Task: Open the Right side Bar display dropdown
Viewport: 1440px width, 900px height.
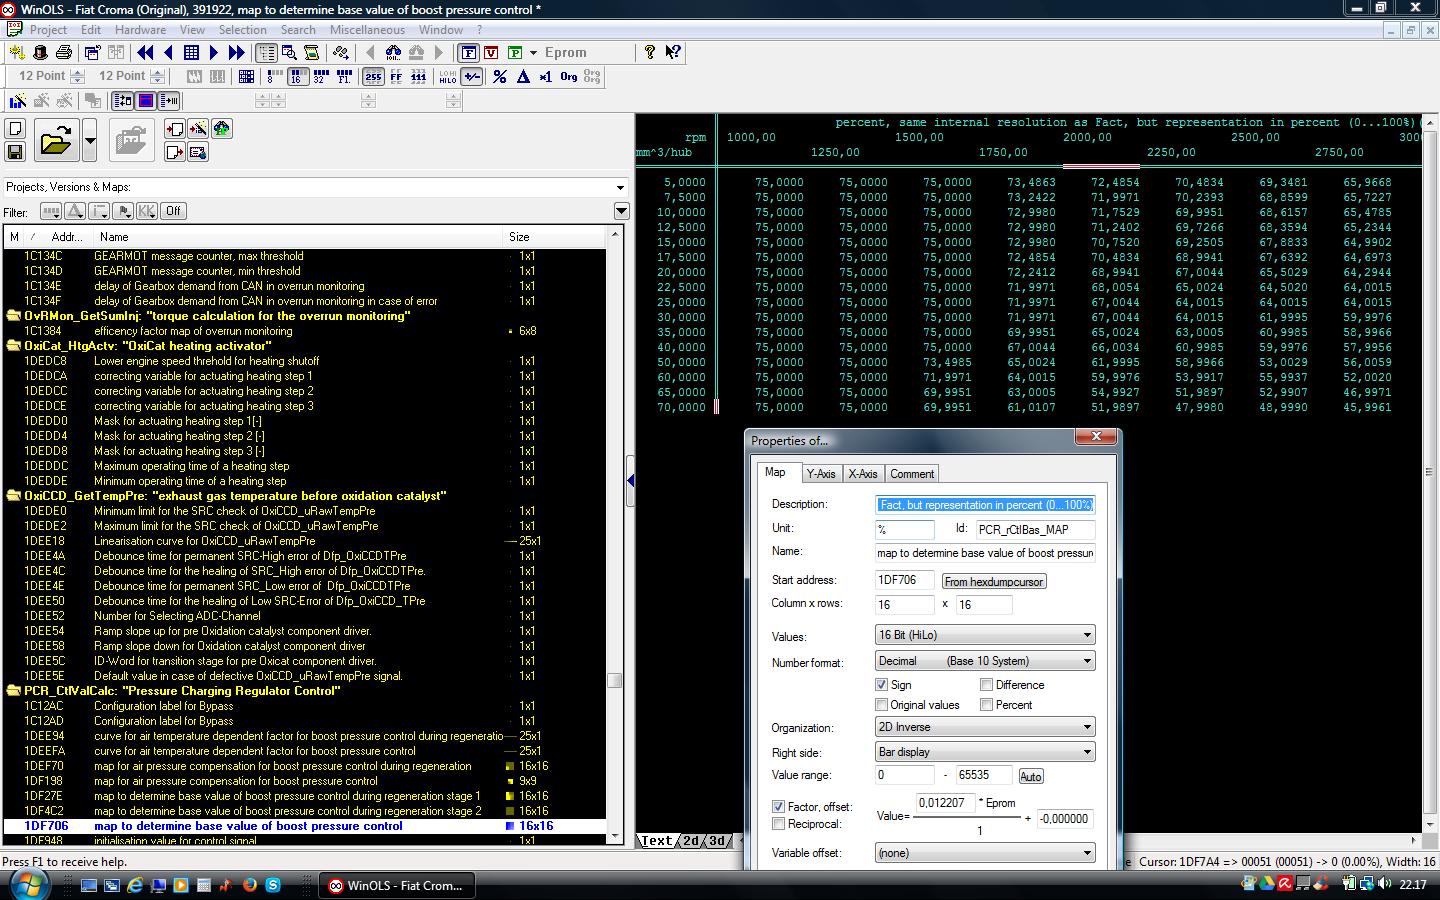Action: coord(985,752)
